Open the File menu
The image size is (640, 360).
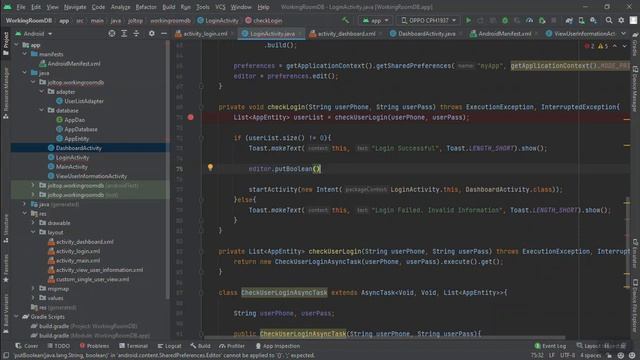[21, 7]
